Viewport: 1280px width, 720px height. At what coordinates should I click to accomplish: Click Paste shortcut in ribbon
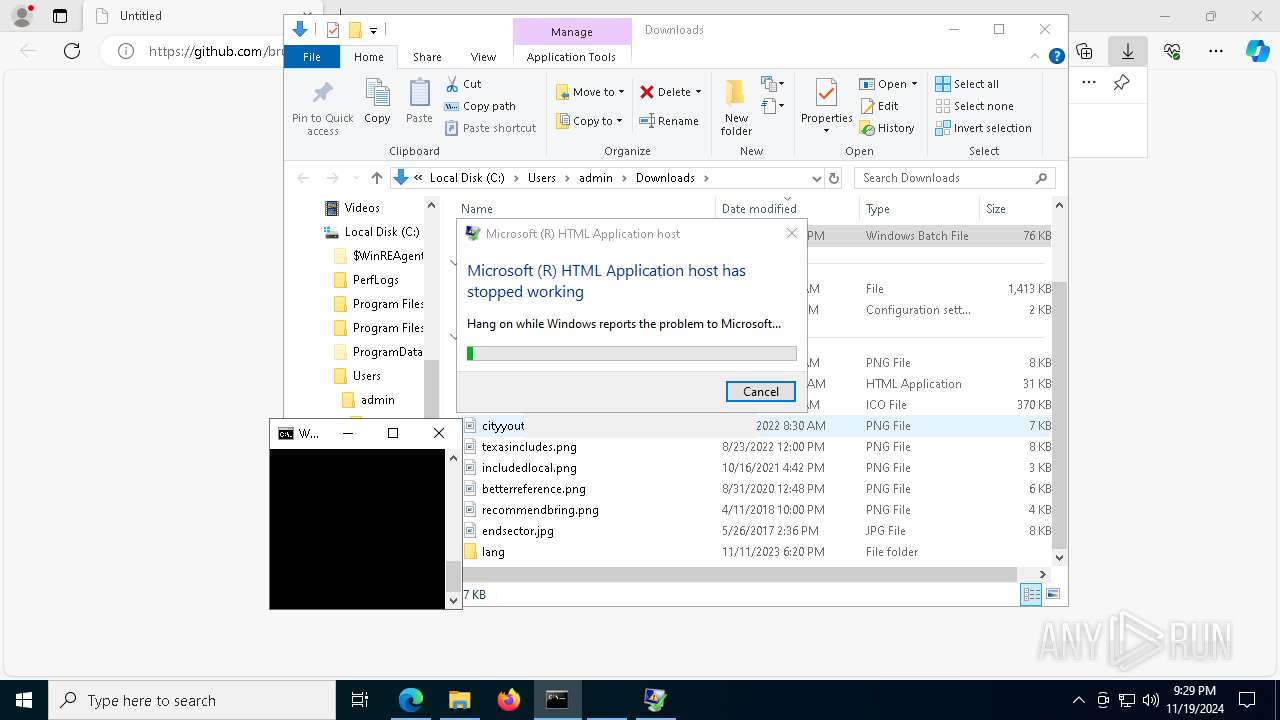click(490, 128)
